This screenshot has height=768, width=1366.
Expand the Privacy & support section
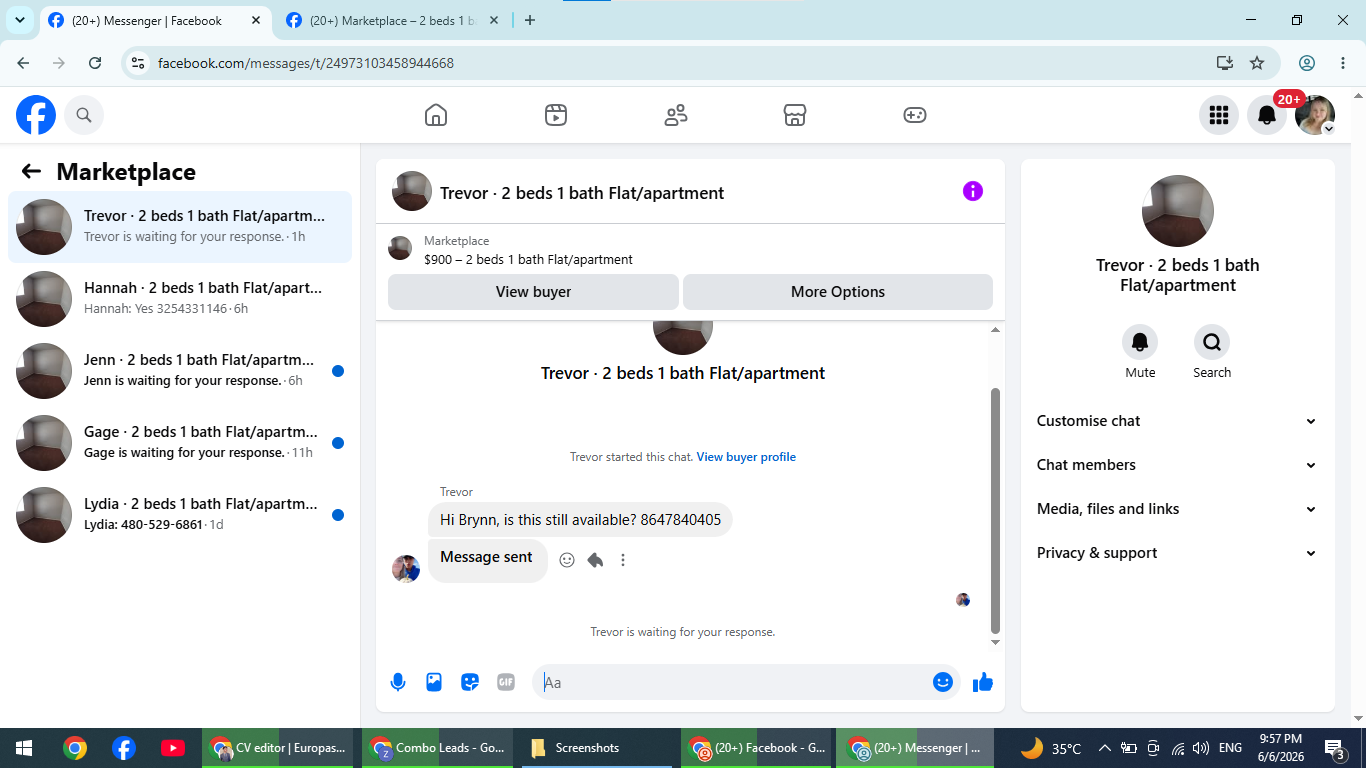[x=1177, y=553]
